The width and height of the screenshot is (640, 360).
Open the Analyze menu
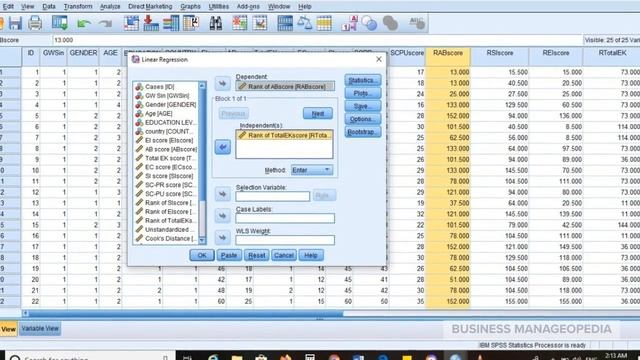110,7
